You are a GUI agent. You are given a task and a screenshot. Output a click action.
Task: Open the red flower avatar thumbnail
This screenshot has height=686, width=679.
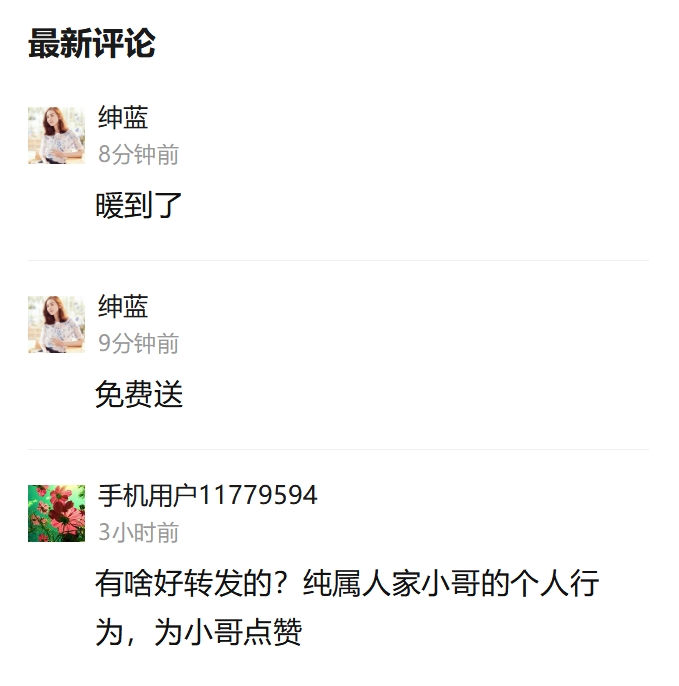(x=56, y=513)
